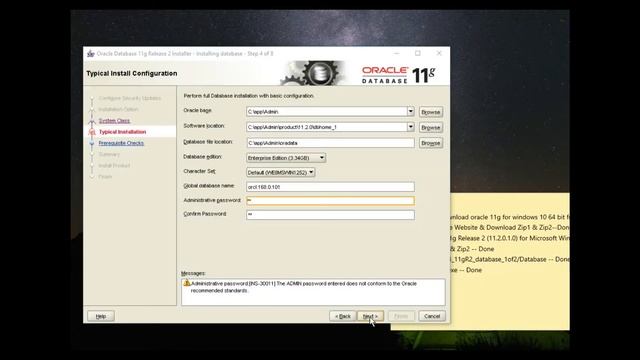Screen dimensions: 640x360
Task: Open the Software location dropdown arrow
Action: coord(410,127)
